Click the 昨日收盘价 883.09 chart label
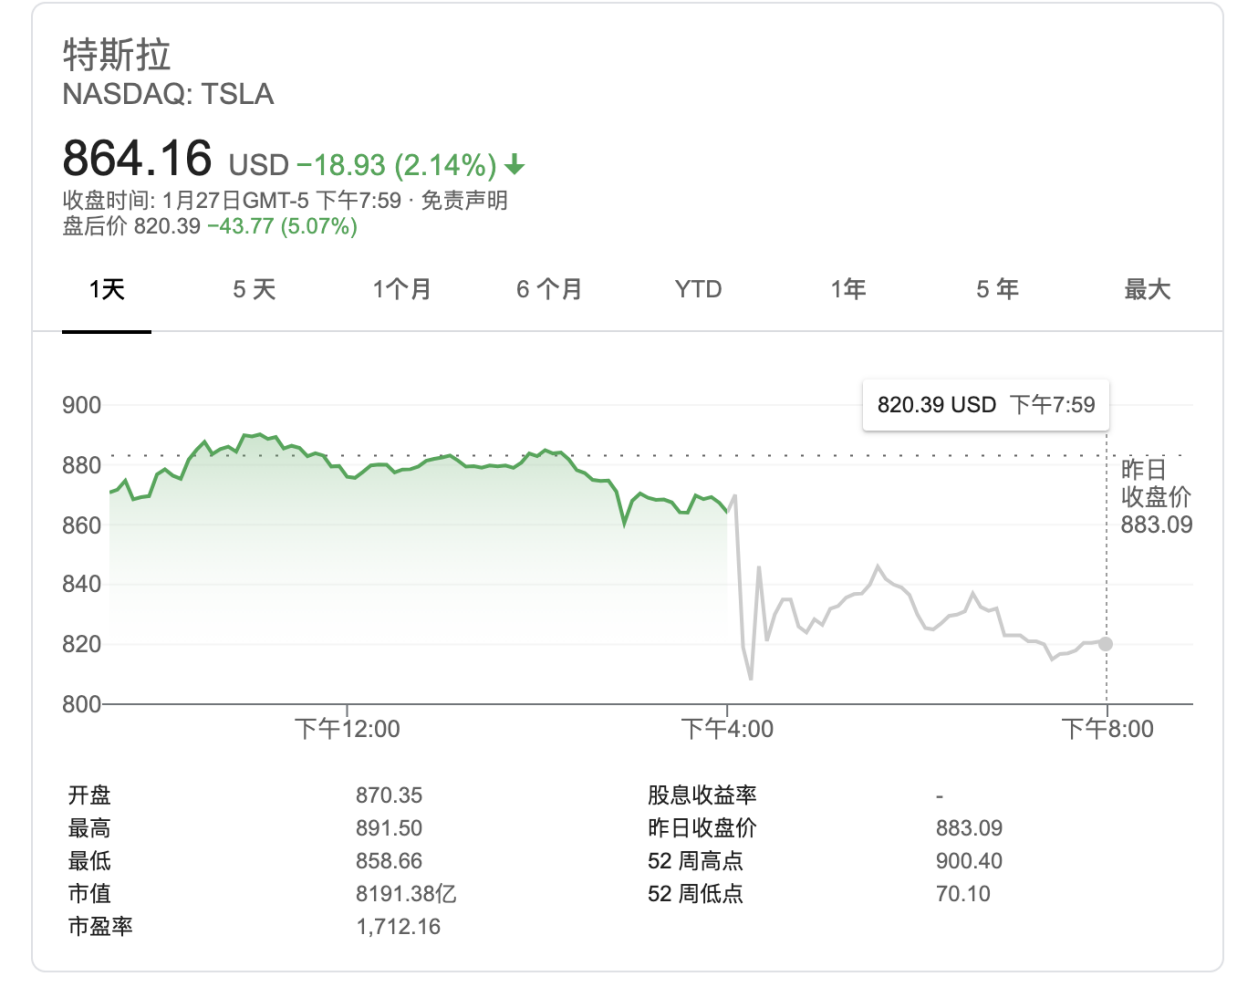The height and width of the screenshot is (987, 1237). point(1156,497)
